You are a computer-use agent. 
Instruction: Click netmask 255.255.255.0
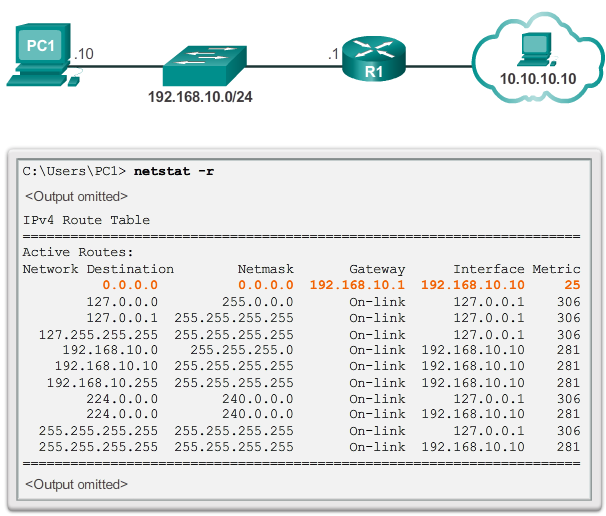click(x=242, y=350)
